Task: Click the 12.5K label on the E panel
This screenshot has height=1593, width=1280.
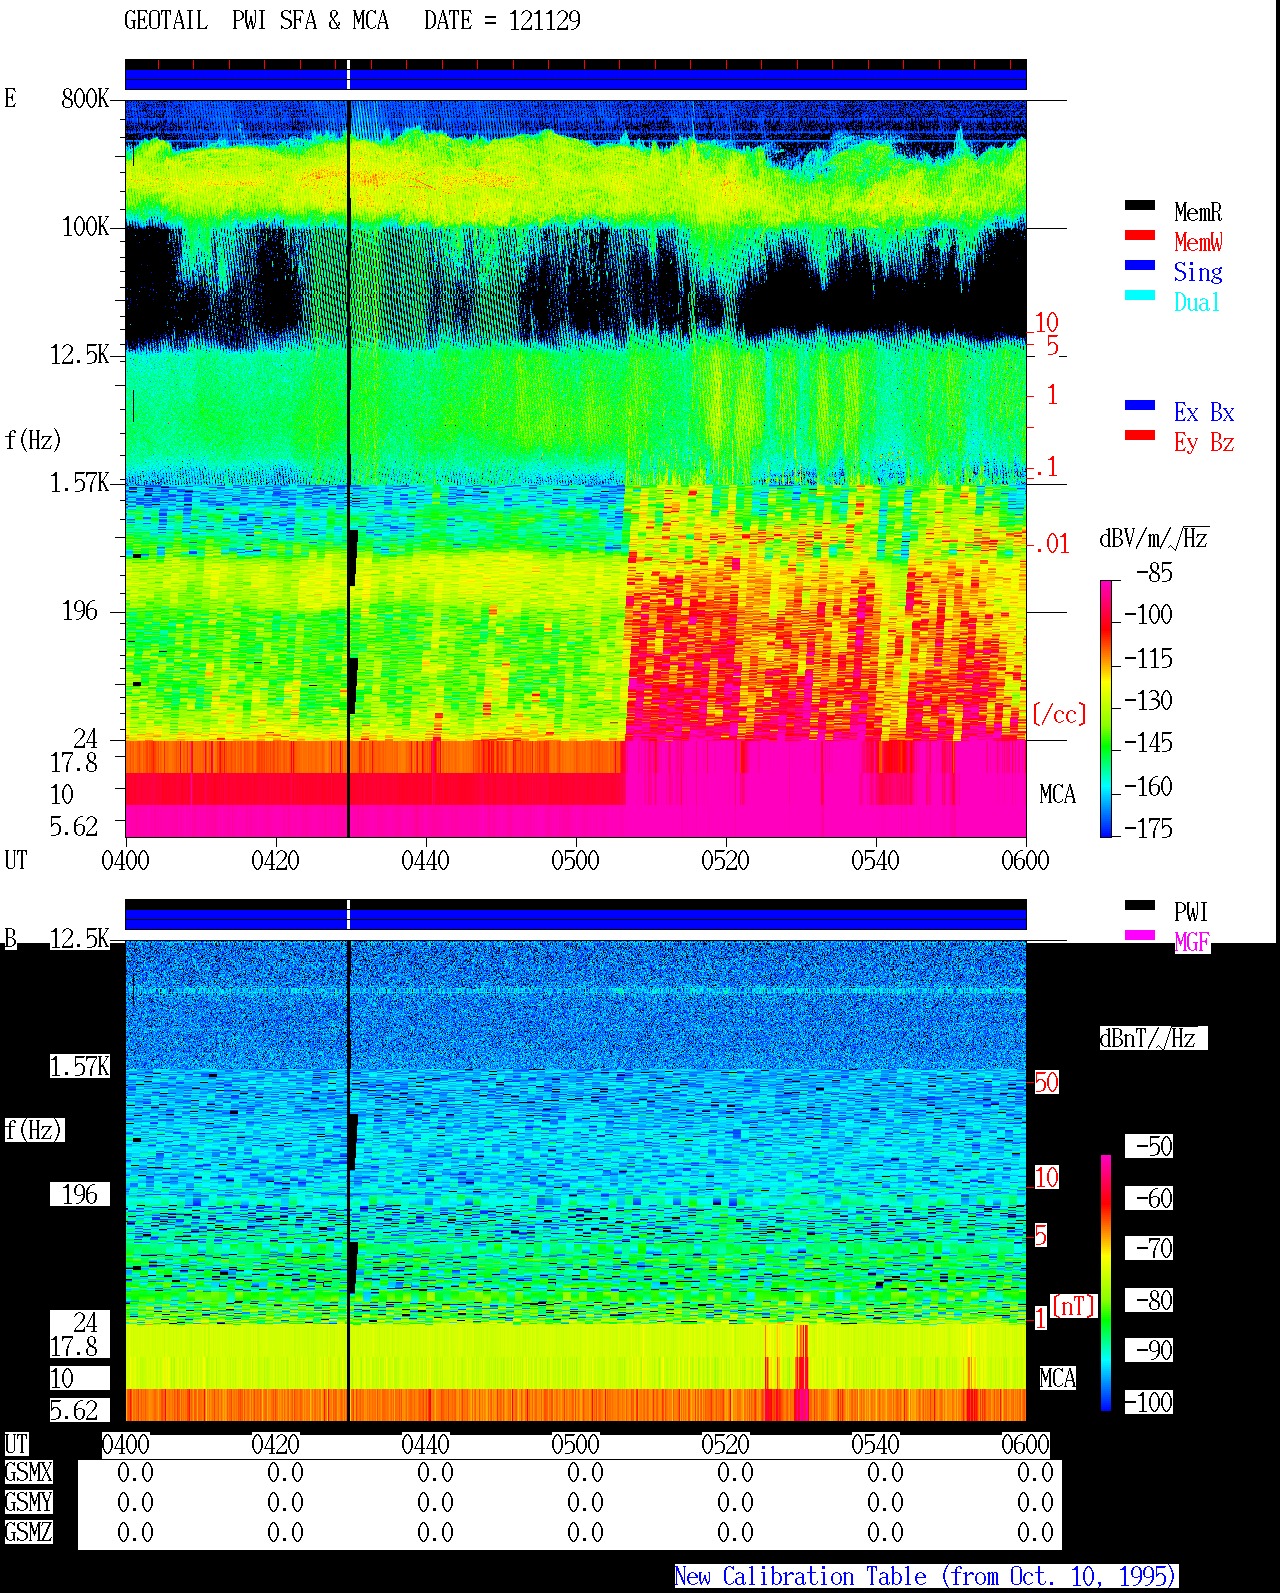Action: [x=80, y=355]
